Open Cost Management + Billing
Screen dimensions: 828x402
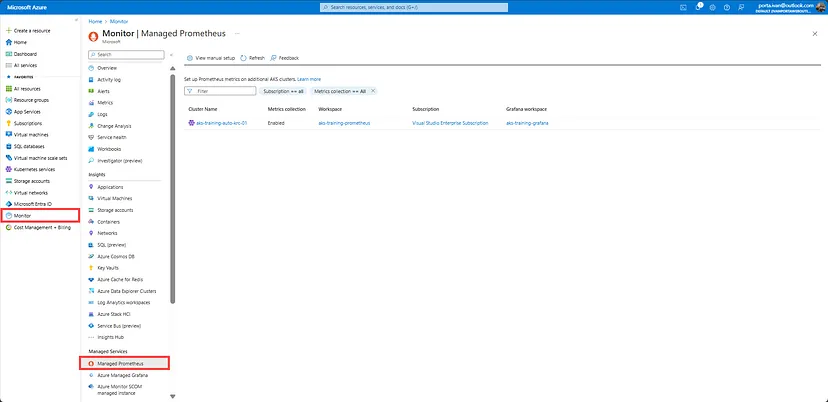[42, 227]
